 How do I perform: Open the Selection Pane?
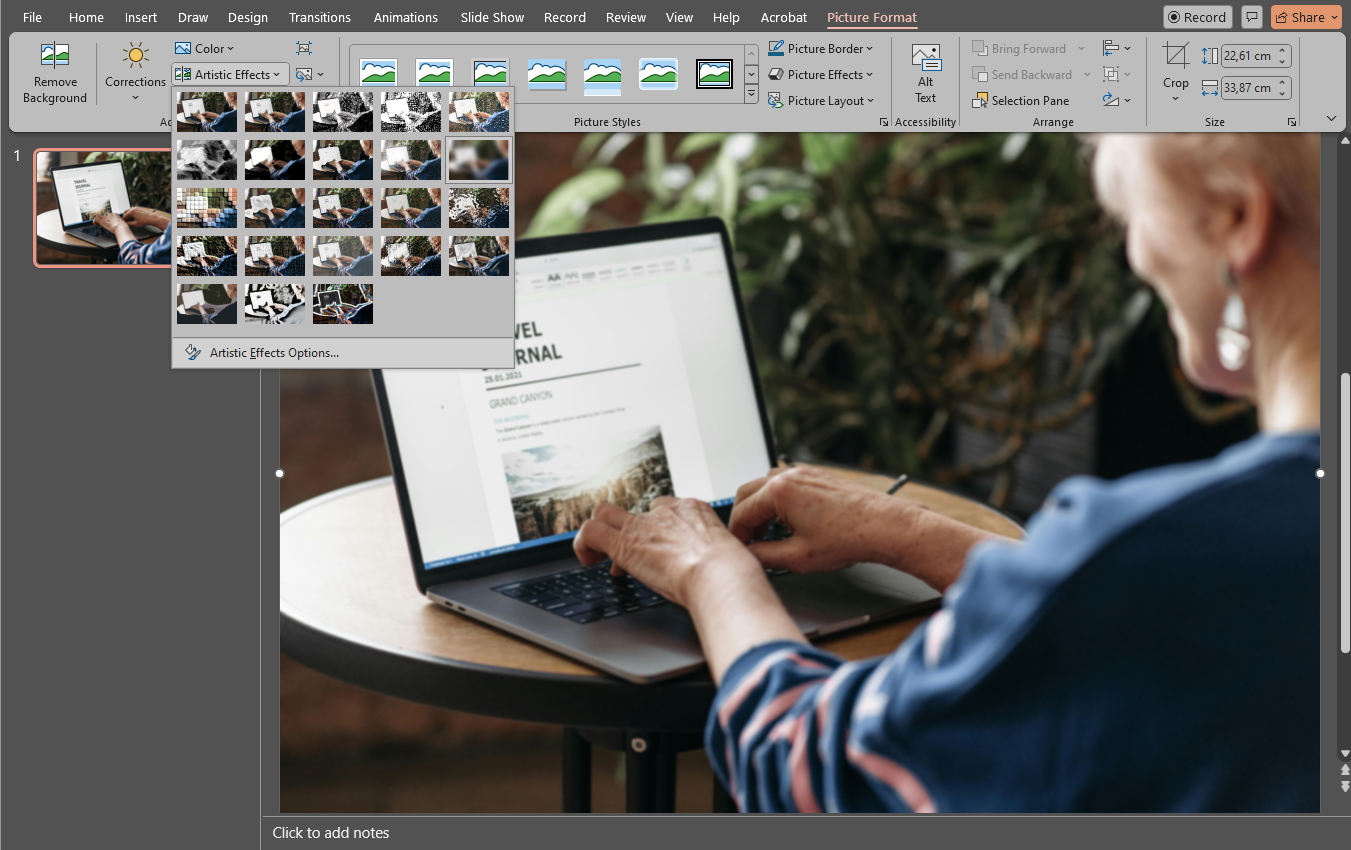(x=1020, y=100)
